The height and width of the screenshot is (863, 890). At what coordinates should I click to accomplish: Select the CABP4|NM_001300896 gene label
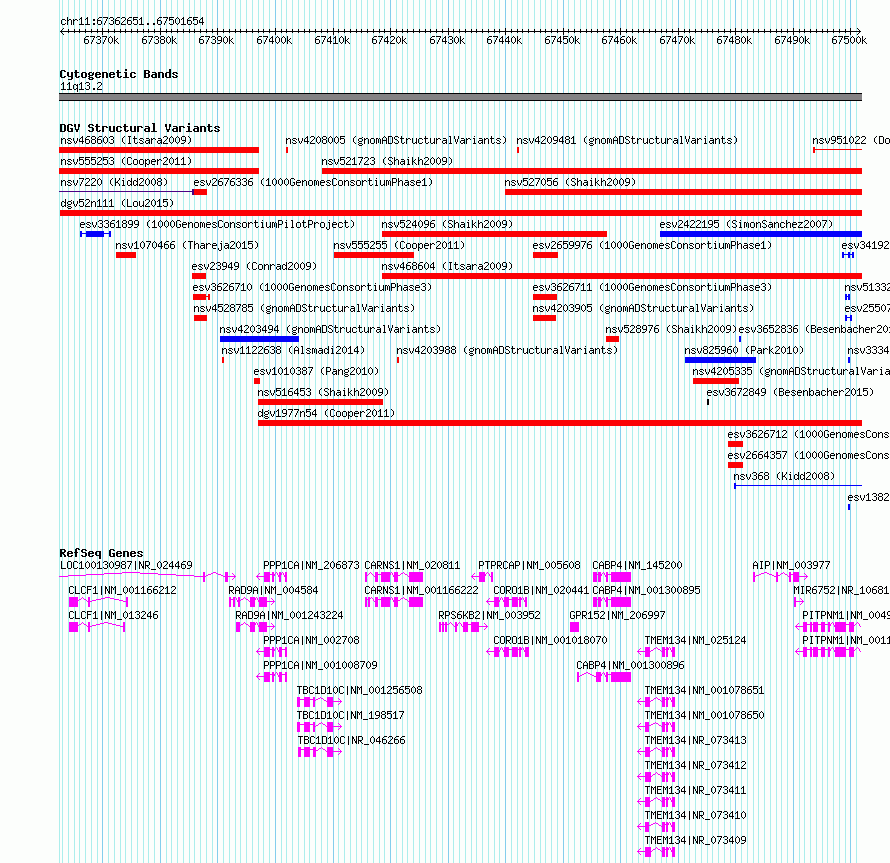630,665
